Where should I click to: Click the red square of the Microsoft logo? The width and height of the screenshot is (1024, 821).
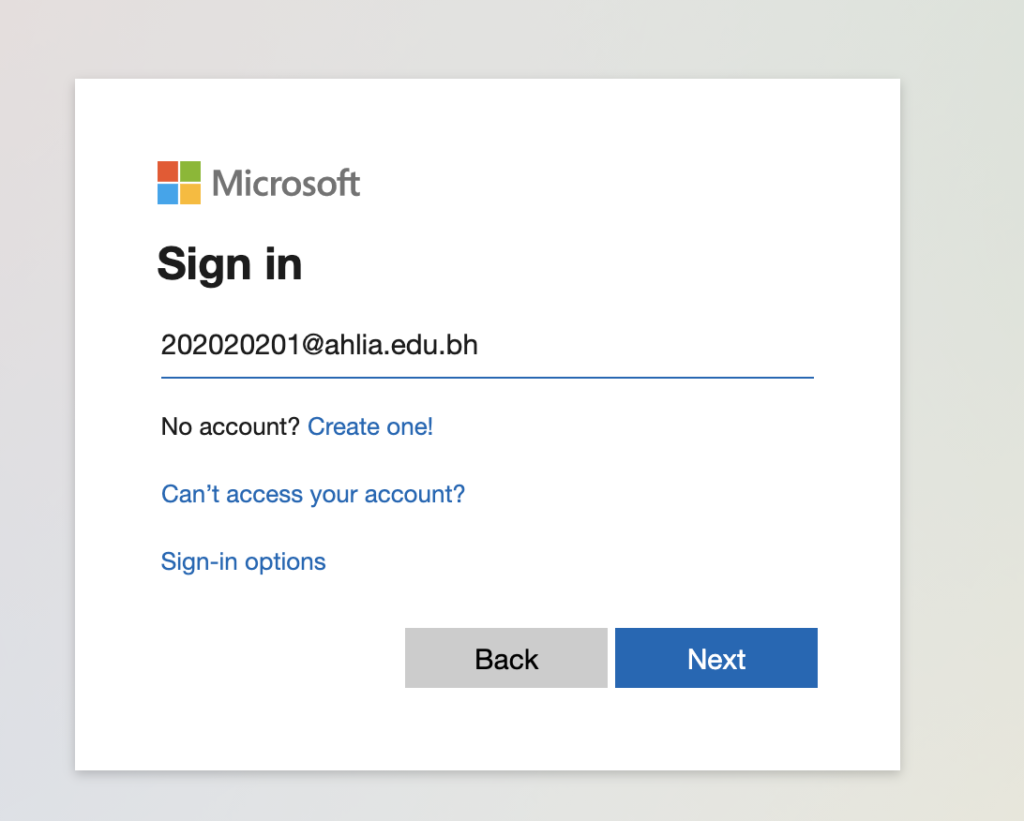click(x=168, y=171)
